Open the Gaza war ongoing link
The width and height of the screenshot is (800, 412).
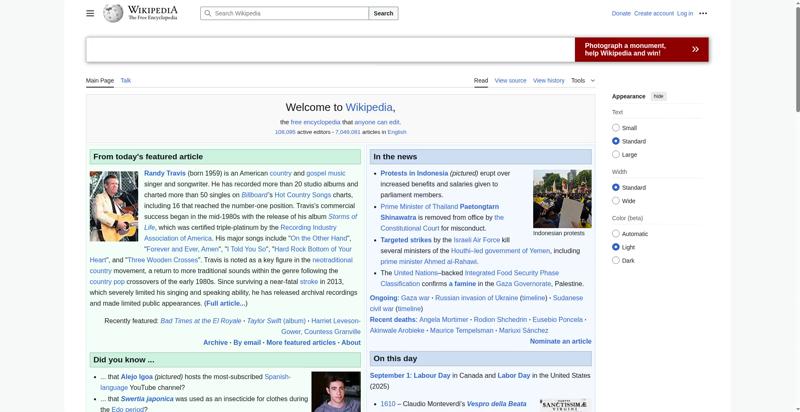(x=415, y=298)
